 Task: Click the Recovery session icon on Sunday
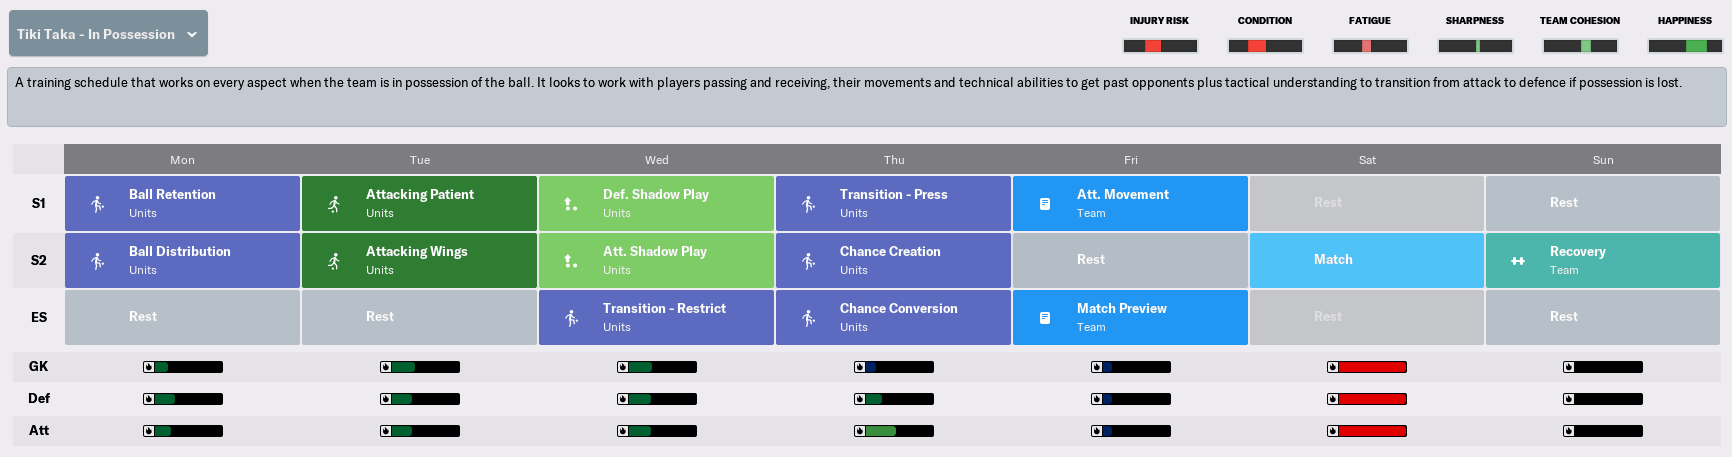tap(1518, 261)
